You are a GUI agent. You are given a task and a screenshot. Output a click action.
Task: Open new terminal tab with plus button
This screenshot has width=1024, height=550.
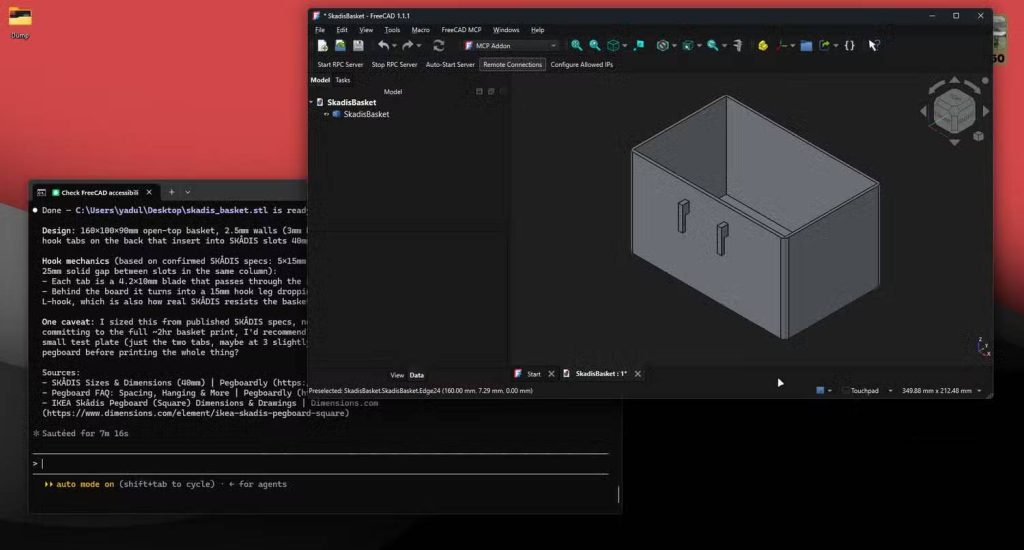(172, 193)
